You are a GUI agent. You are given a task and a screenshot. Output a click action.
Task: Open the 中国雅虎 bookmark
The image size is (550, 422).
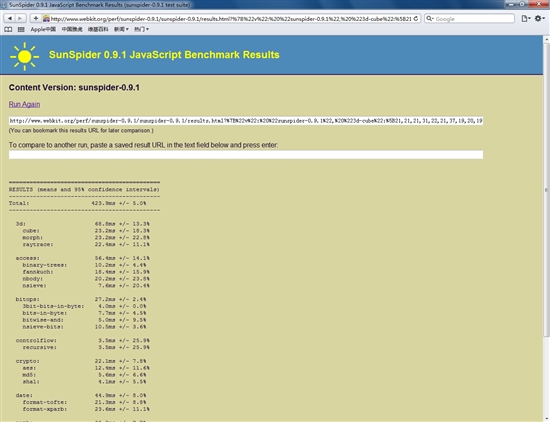click(72, 29)
